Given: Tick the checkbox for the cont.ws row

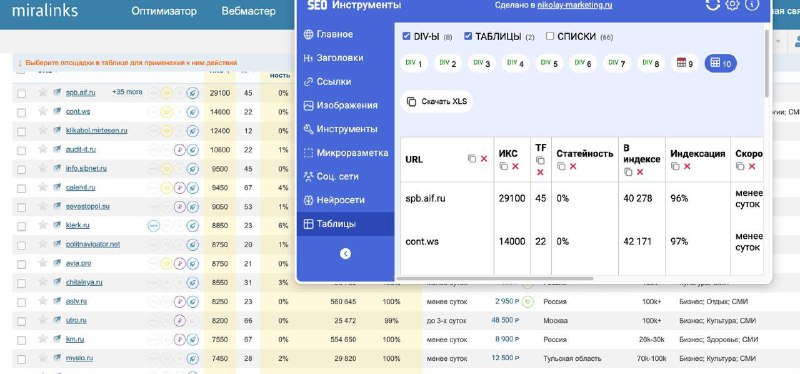Looking at the screenshot, I should [x=21, y=113].
